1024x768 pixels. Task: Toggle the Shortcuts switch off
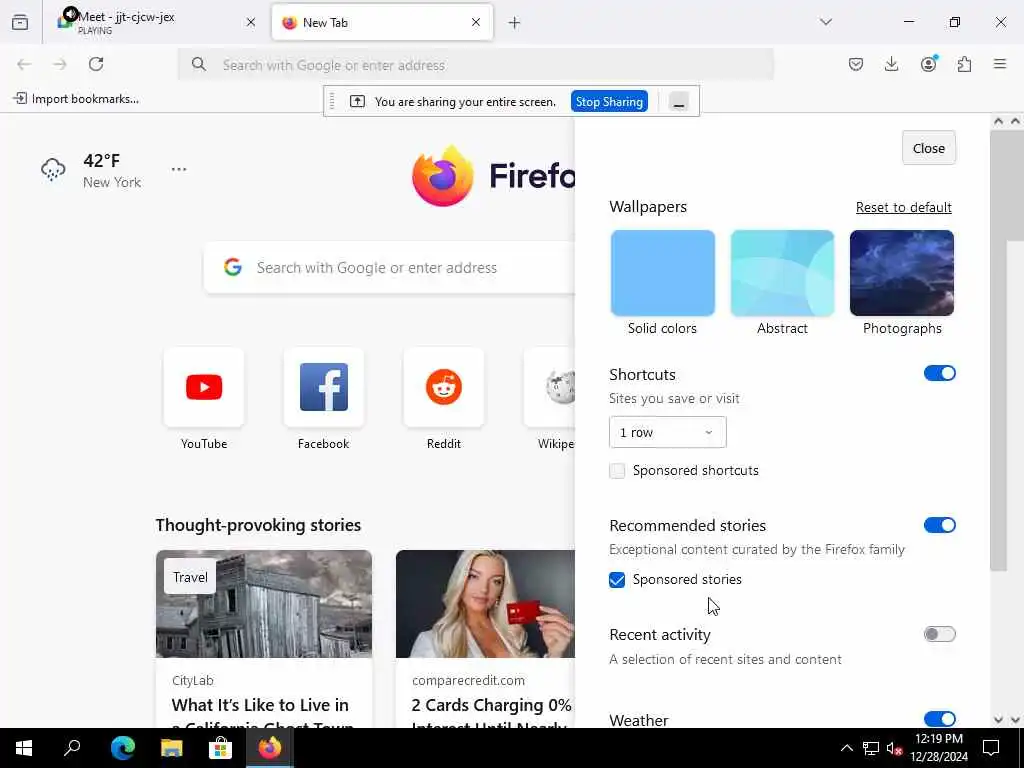pyautogui.click(x=940, y=374)
